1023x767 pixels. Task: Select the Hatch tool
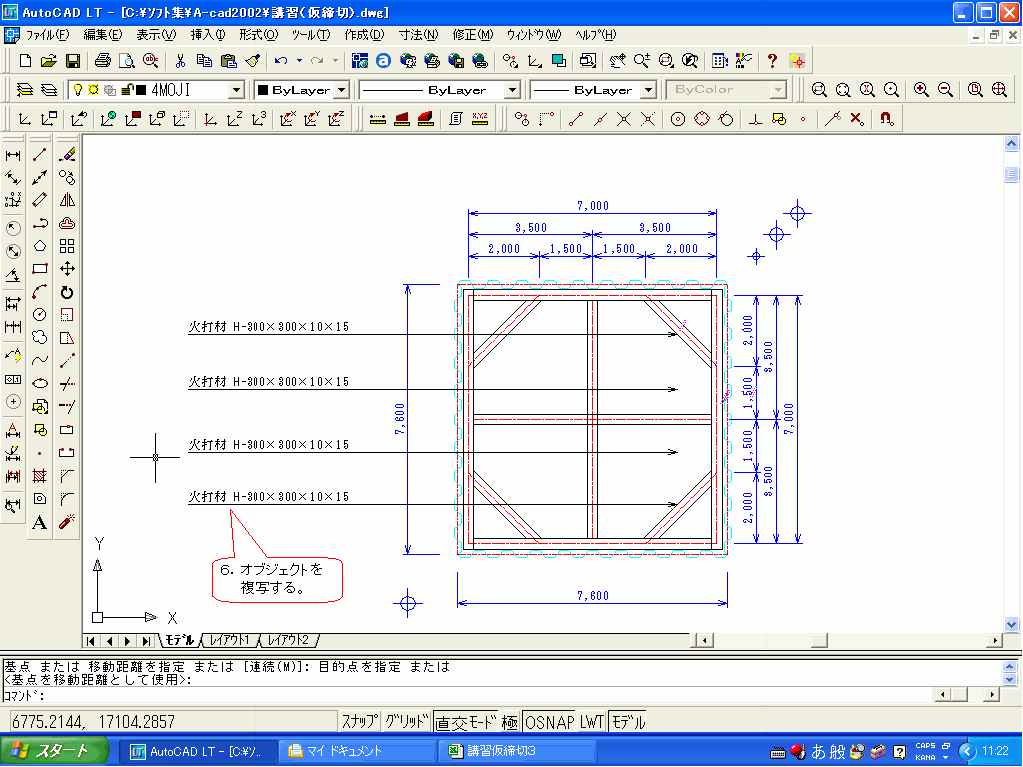40,475
